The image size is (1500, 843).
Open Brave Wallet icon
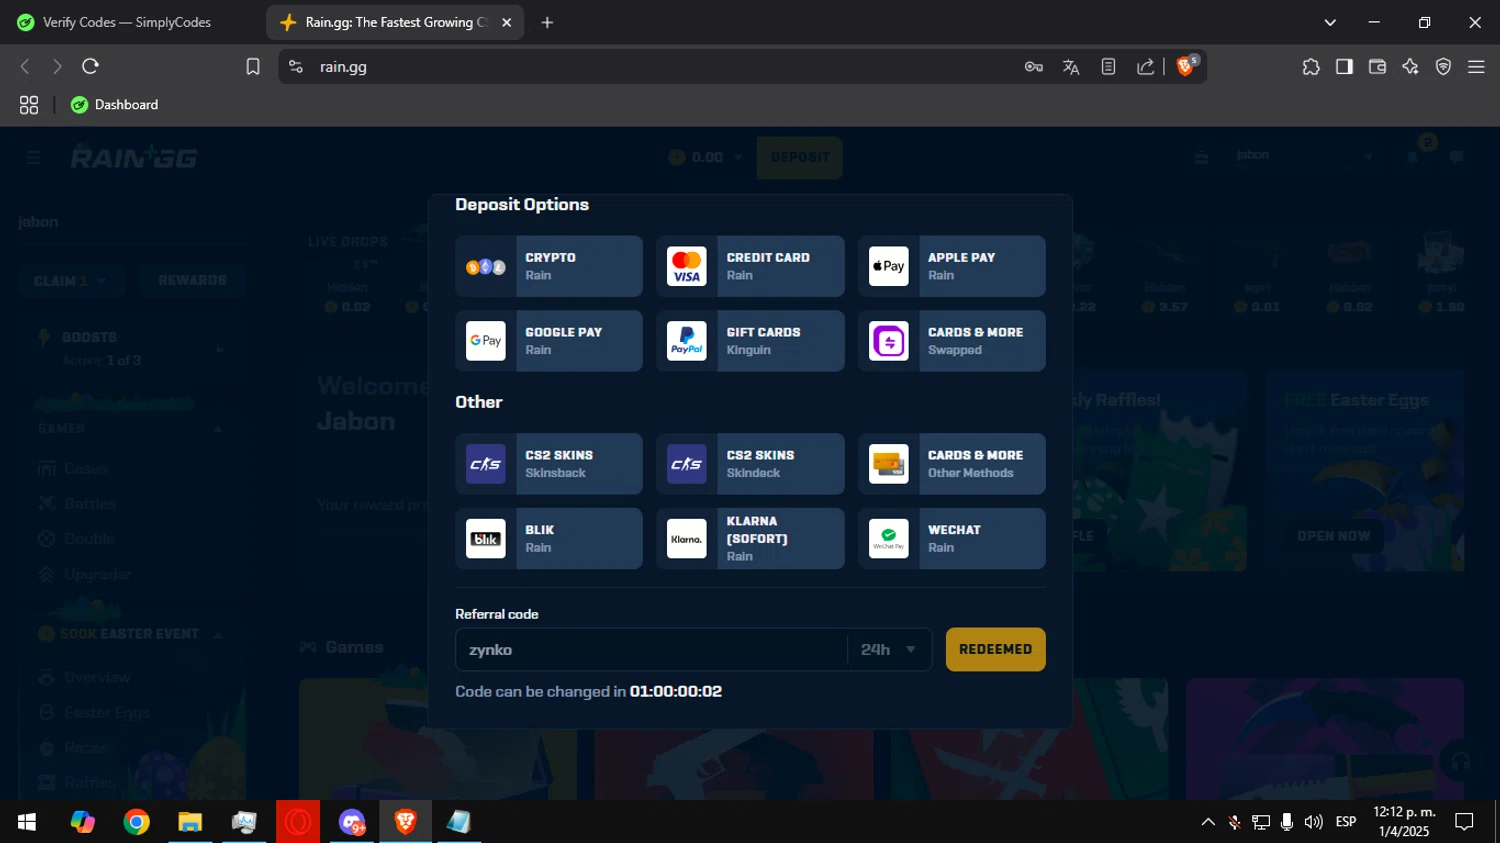(x=1377, y=66)
